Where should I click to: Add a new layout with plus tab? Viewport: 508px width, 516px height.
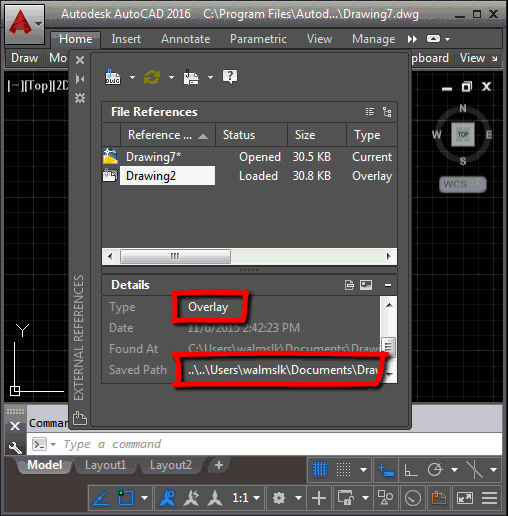[x=219, y=465]
